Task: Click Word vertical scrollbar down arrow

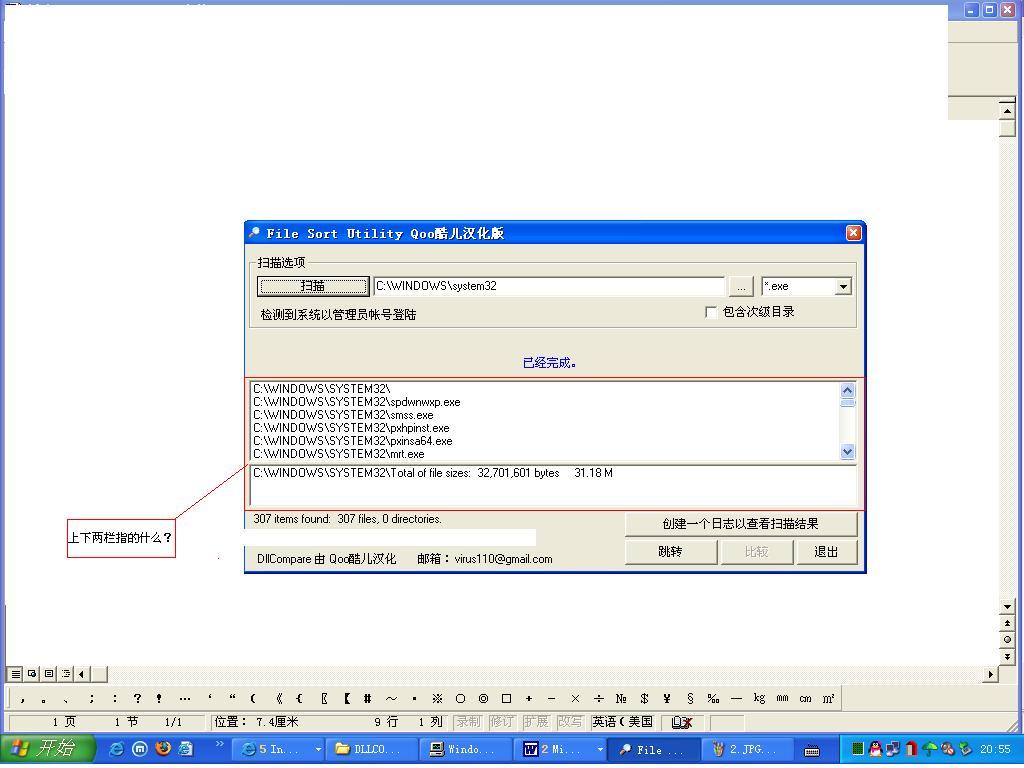Action: point(1007,607)
